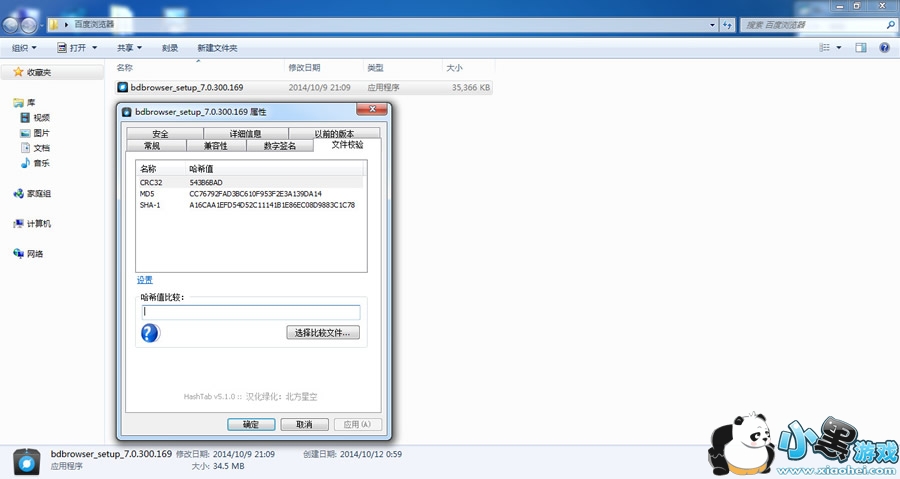Click the 计算机 computer icon
The image size is (900, 479).
[18, 224]
